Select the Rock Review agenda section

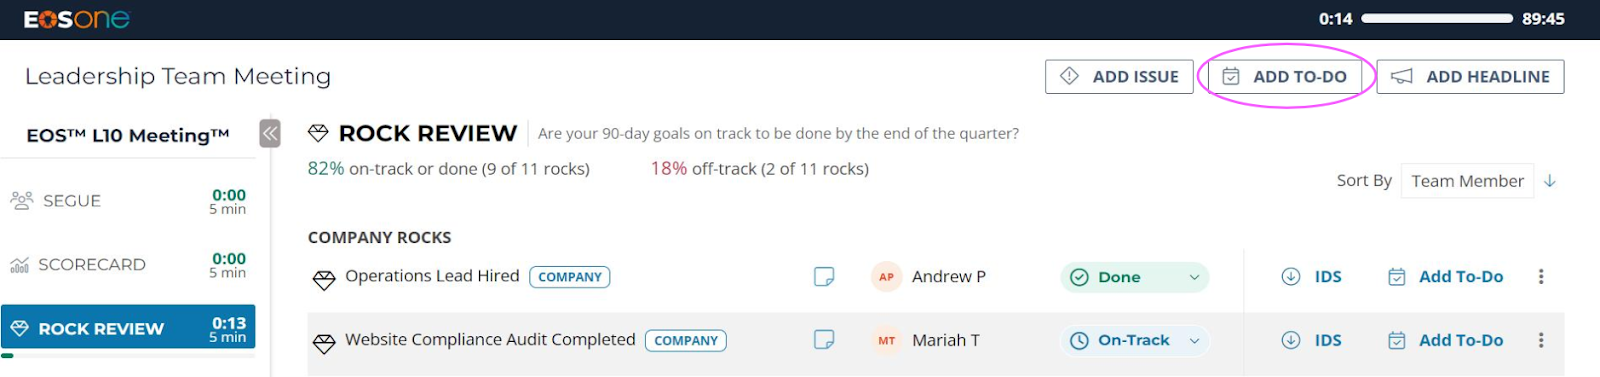(128, 328)
